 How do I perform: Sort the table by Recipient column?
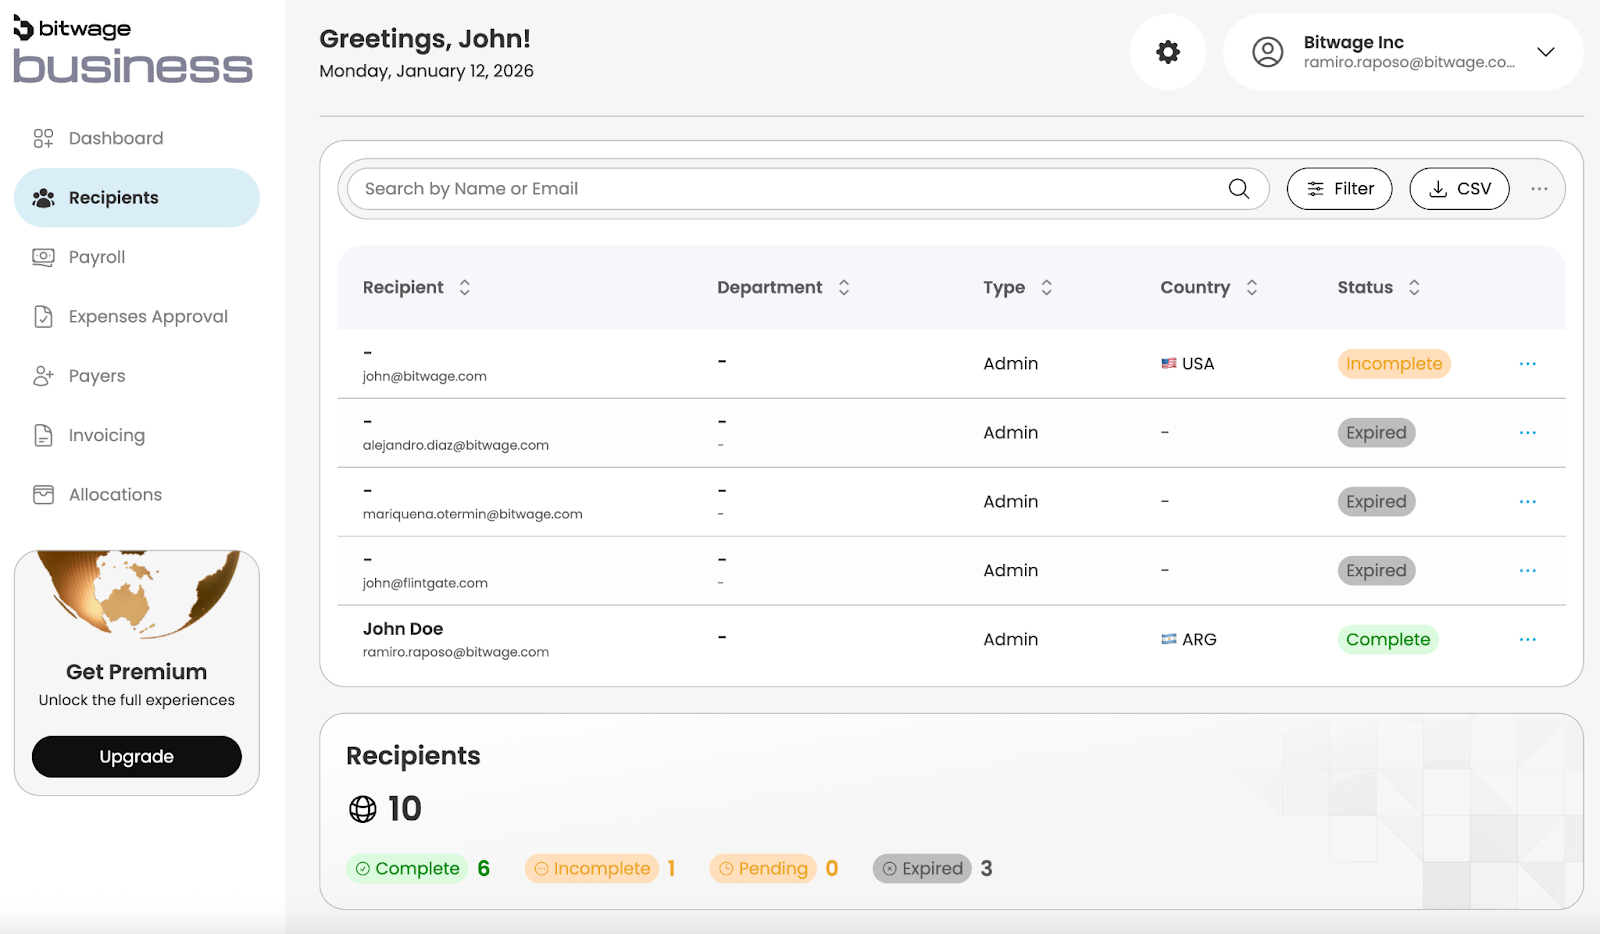465,288
